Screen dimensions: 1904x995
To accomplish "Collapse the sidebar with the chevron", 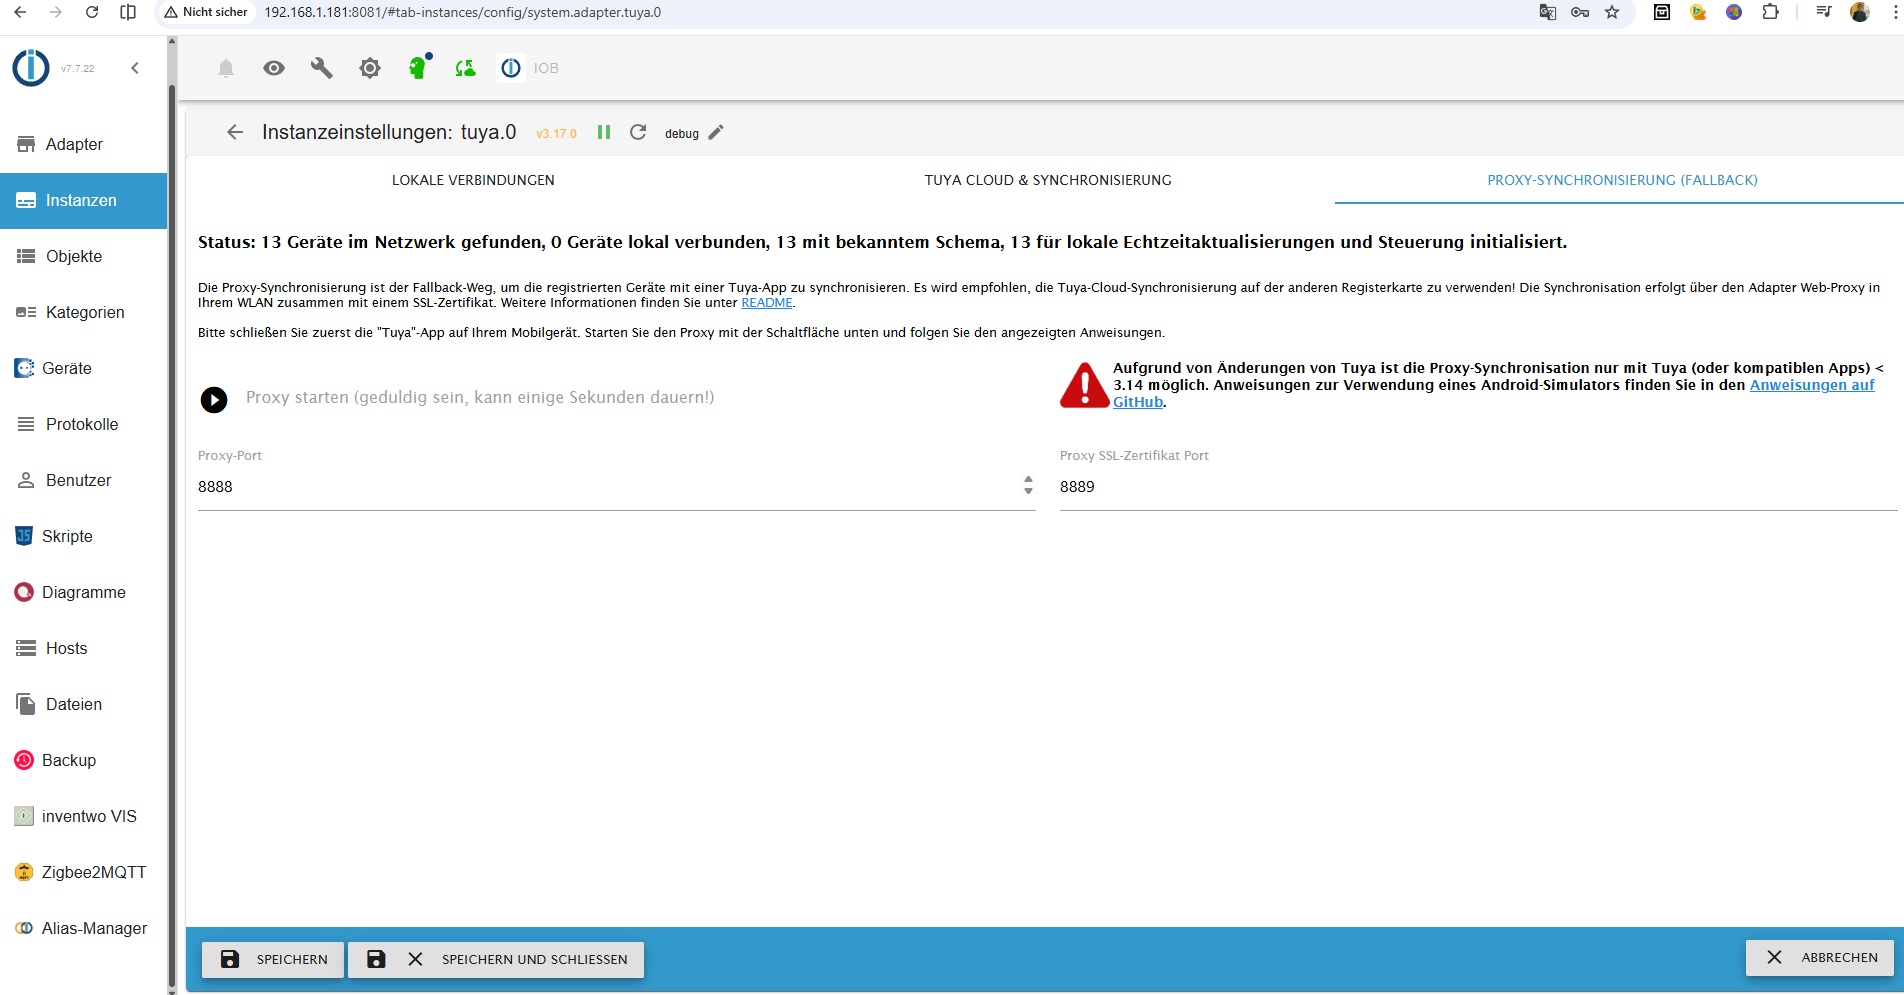I will pos(135,67).
